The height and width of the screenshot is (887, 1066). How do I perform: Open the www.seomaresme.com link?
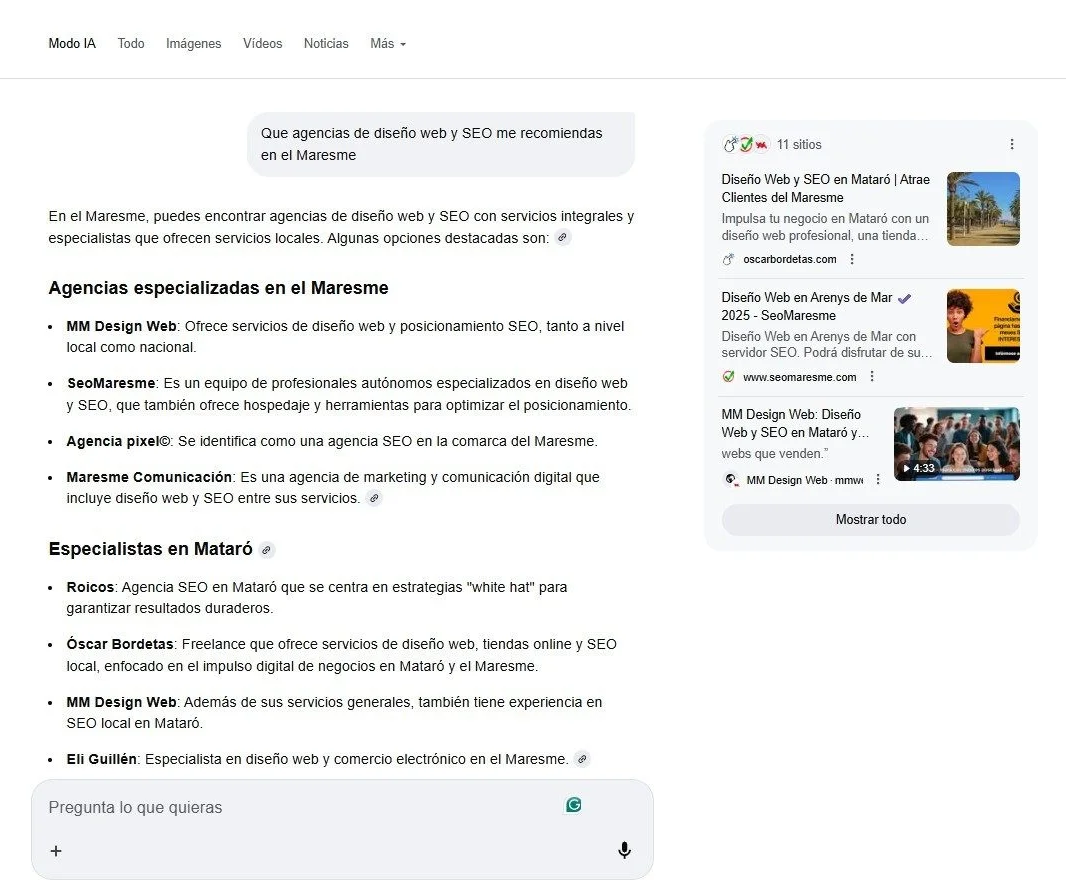click(800, 377)
